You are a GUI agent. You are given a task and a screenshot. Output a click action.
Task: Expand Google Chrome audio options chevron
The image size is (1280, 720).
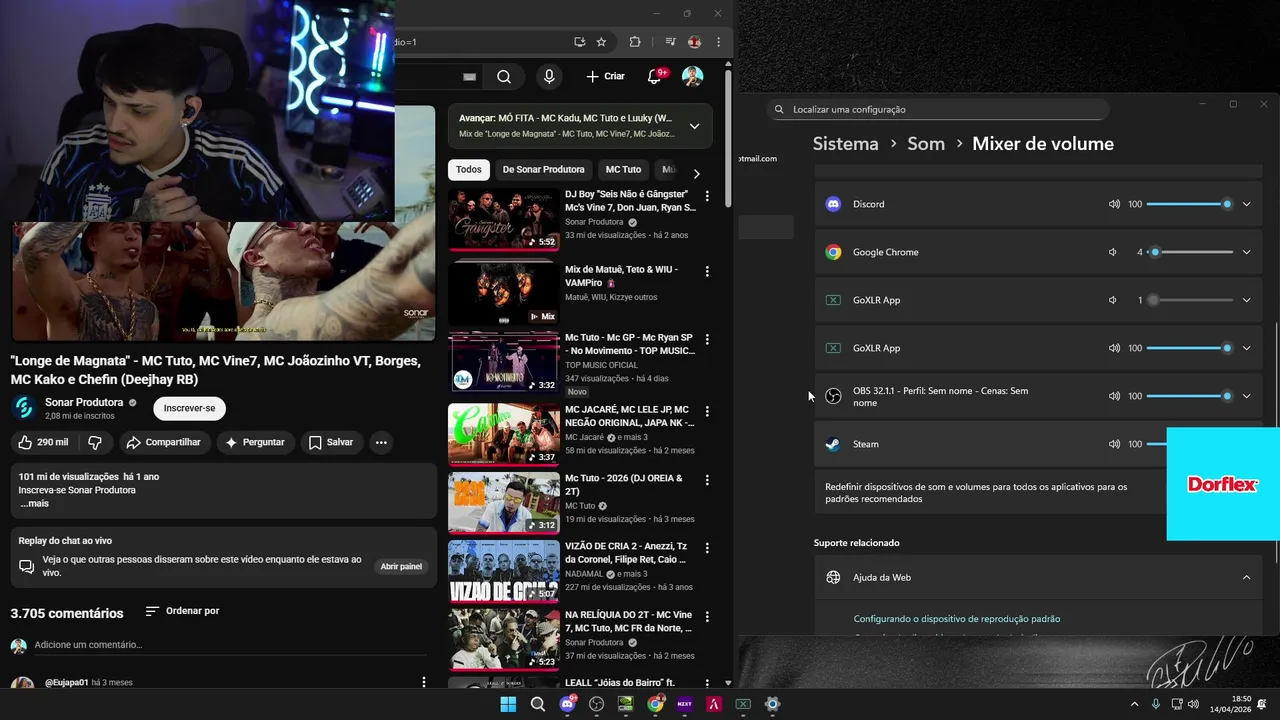coord(1246,252)
